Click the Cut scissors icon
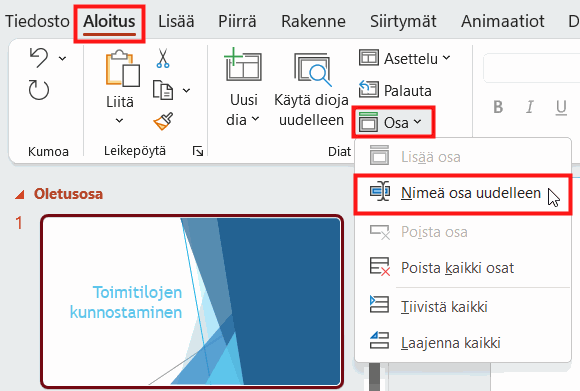The height and width of the screenshot is (391, 580). tap(163, 58)
